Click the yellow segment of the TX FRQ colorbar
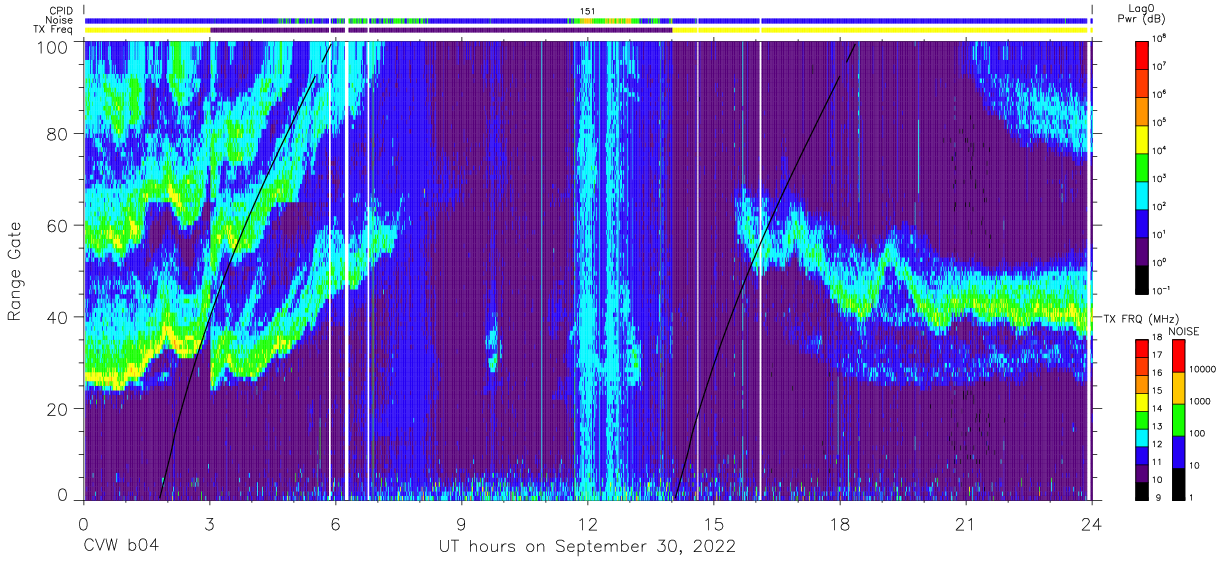This screenshot has width=1228, height=567. (1141, 402)
